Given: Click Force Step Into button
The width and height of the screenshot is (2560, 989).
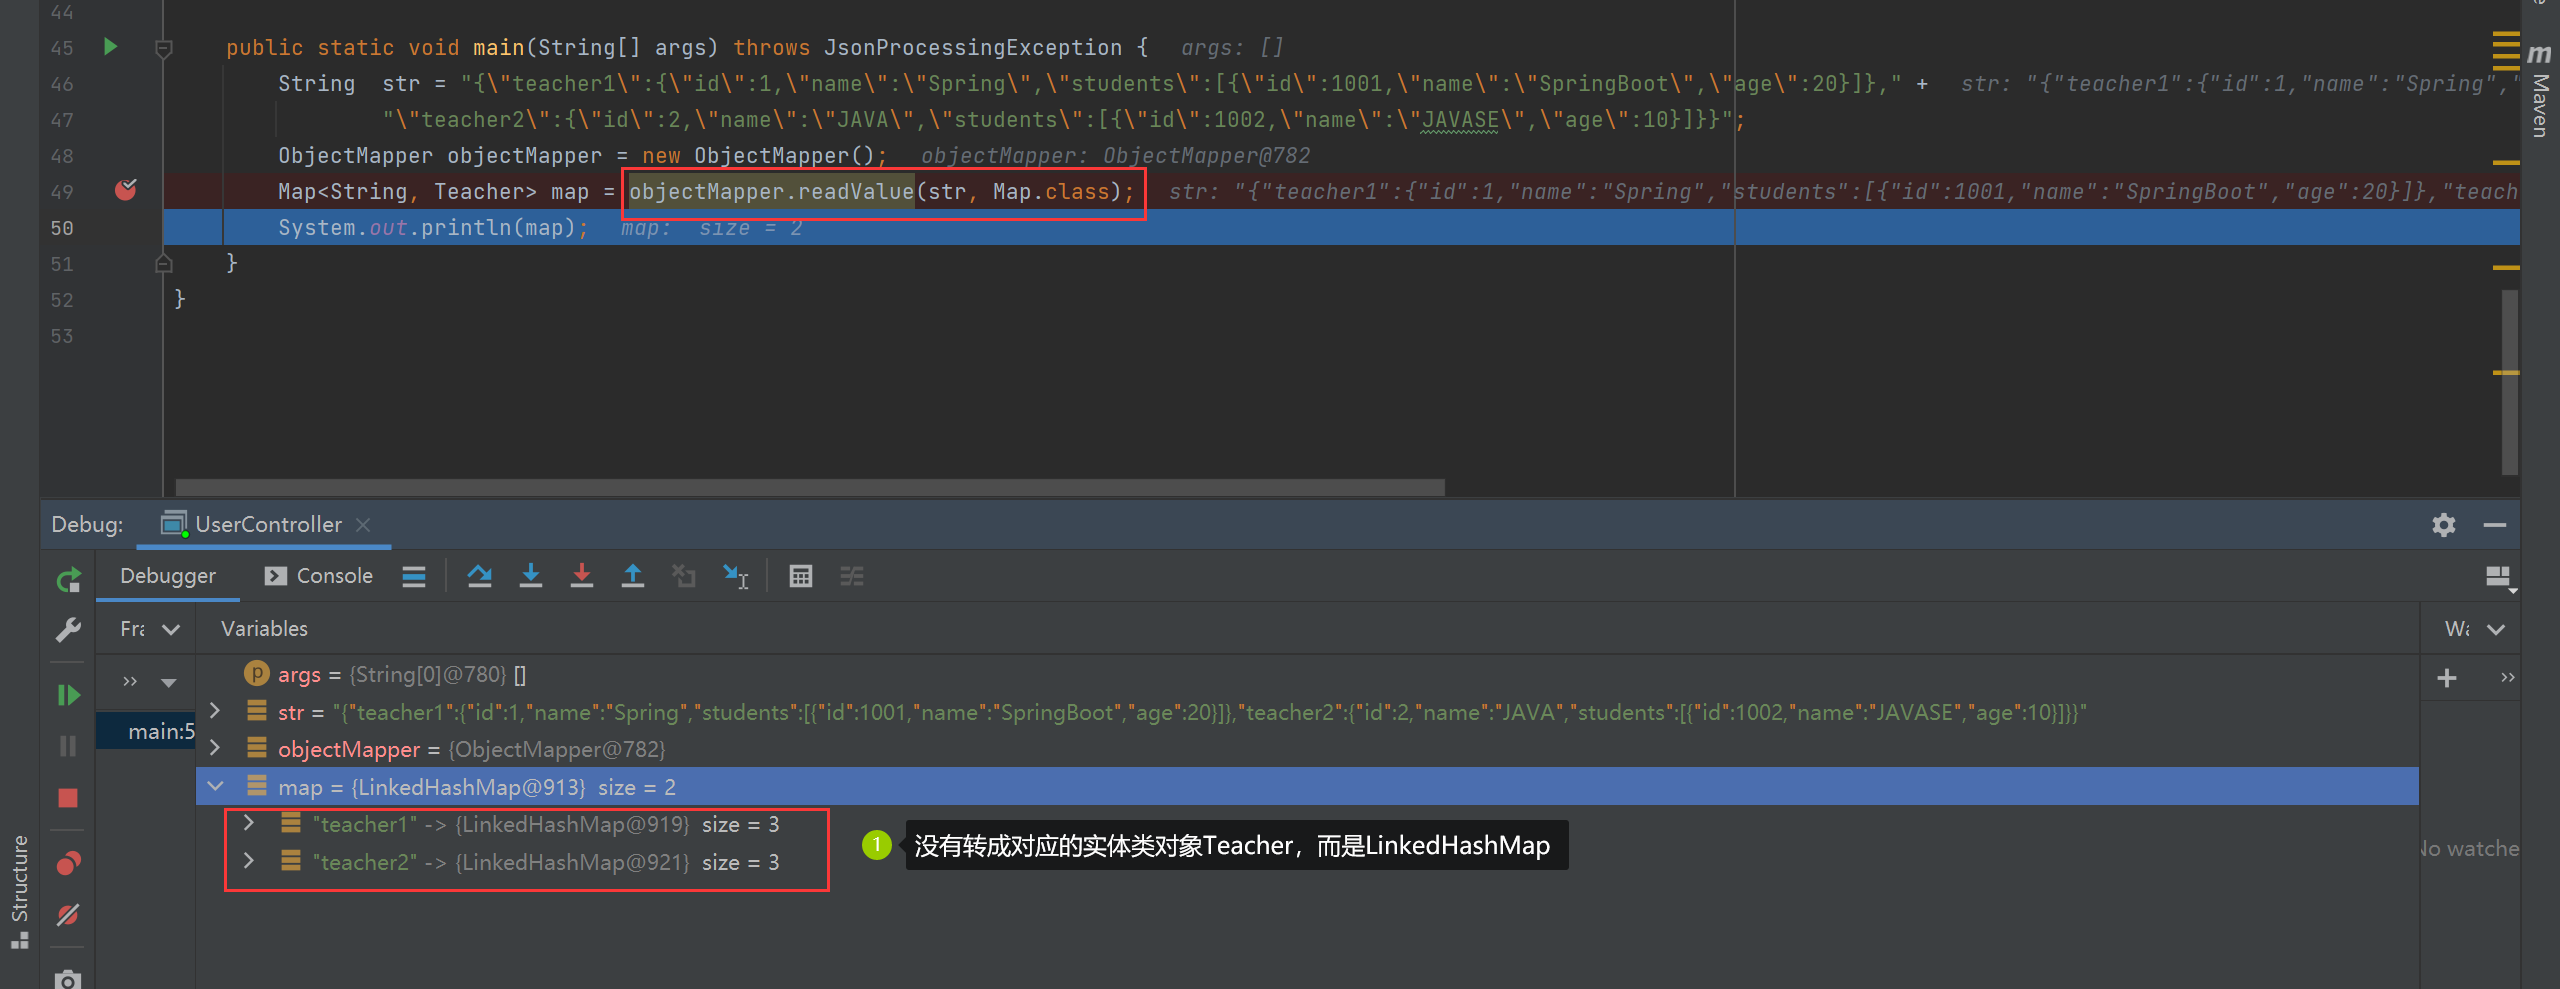Looking at the screenshot, I should [581, 576].
